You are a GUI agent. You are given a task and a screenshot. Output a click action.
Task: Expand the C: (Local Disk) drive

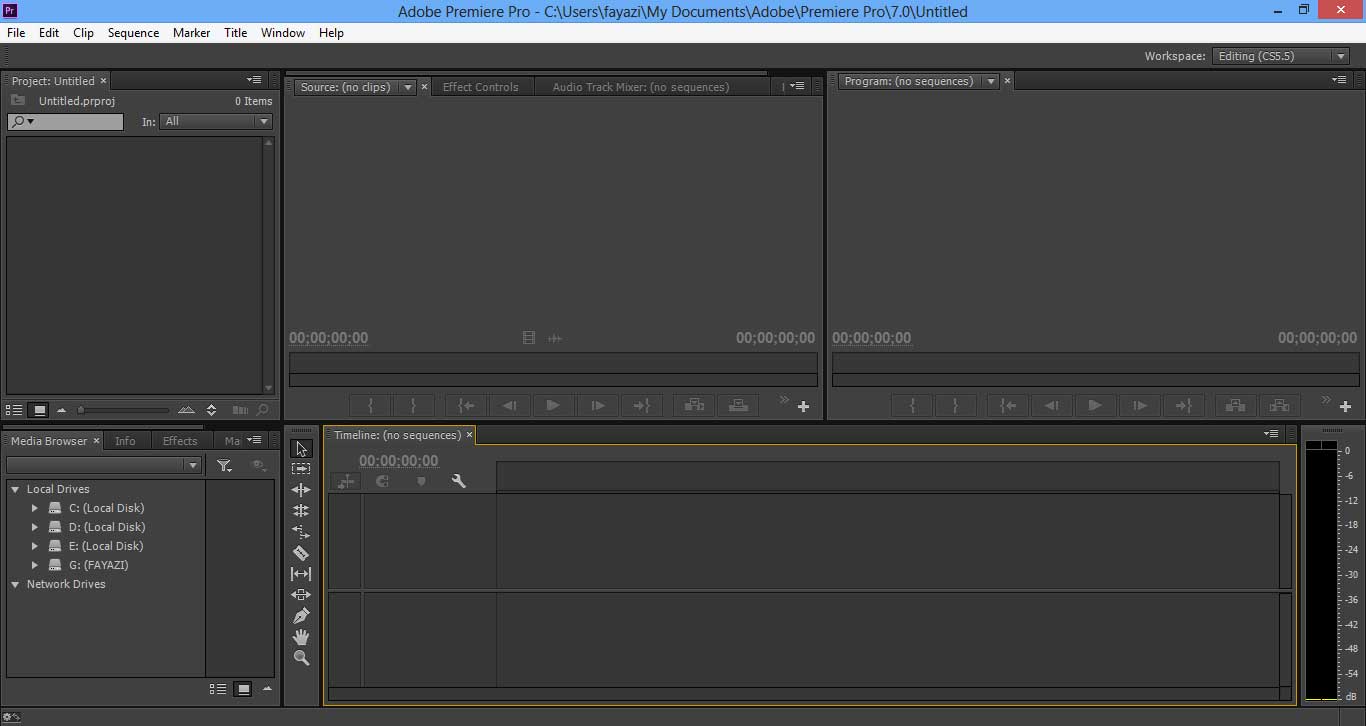35,508
